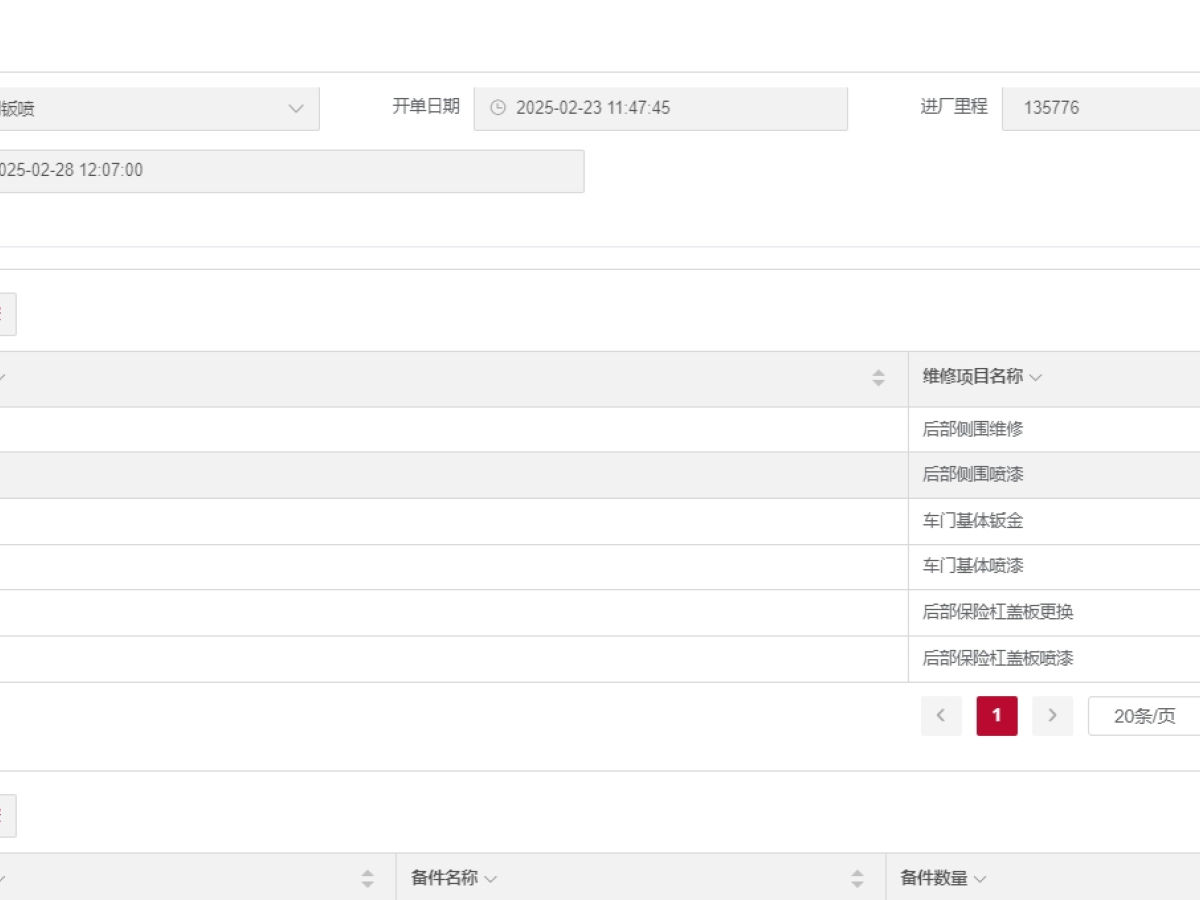
Task: Click the 2025-02-23 11:47:45 date text
Action: click(x=592, y=108)
